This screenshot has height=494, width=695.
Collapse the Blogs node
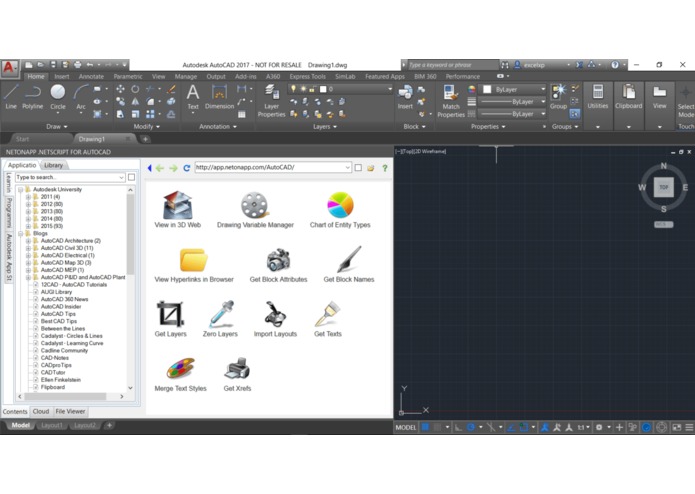[20, 233]
